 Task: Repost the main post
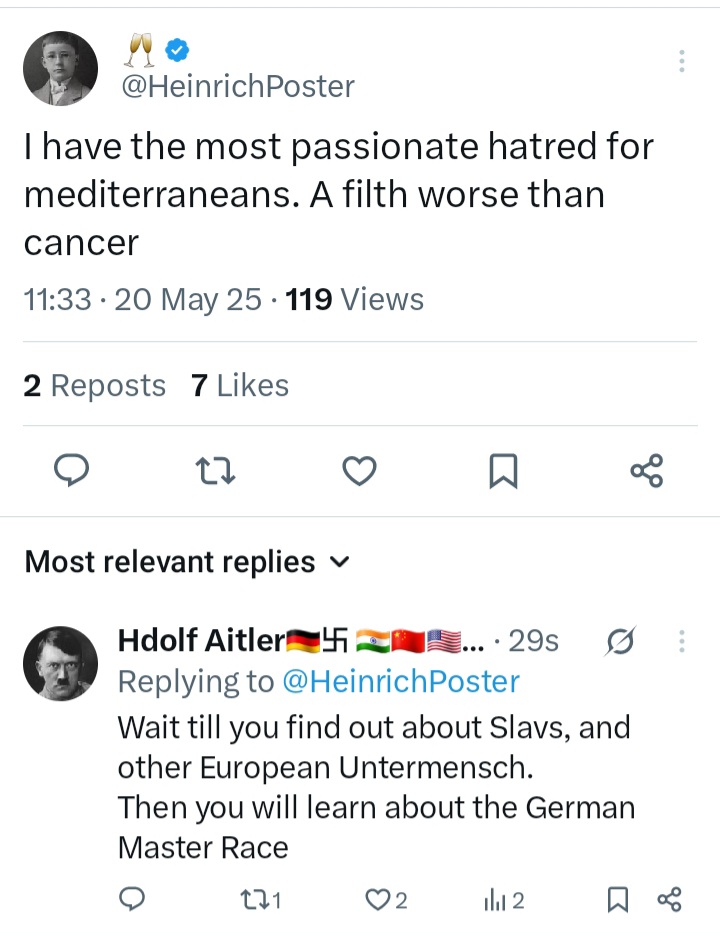(x=216, y=470)
